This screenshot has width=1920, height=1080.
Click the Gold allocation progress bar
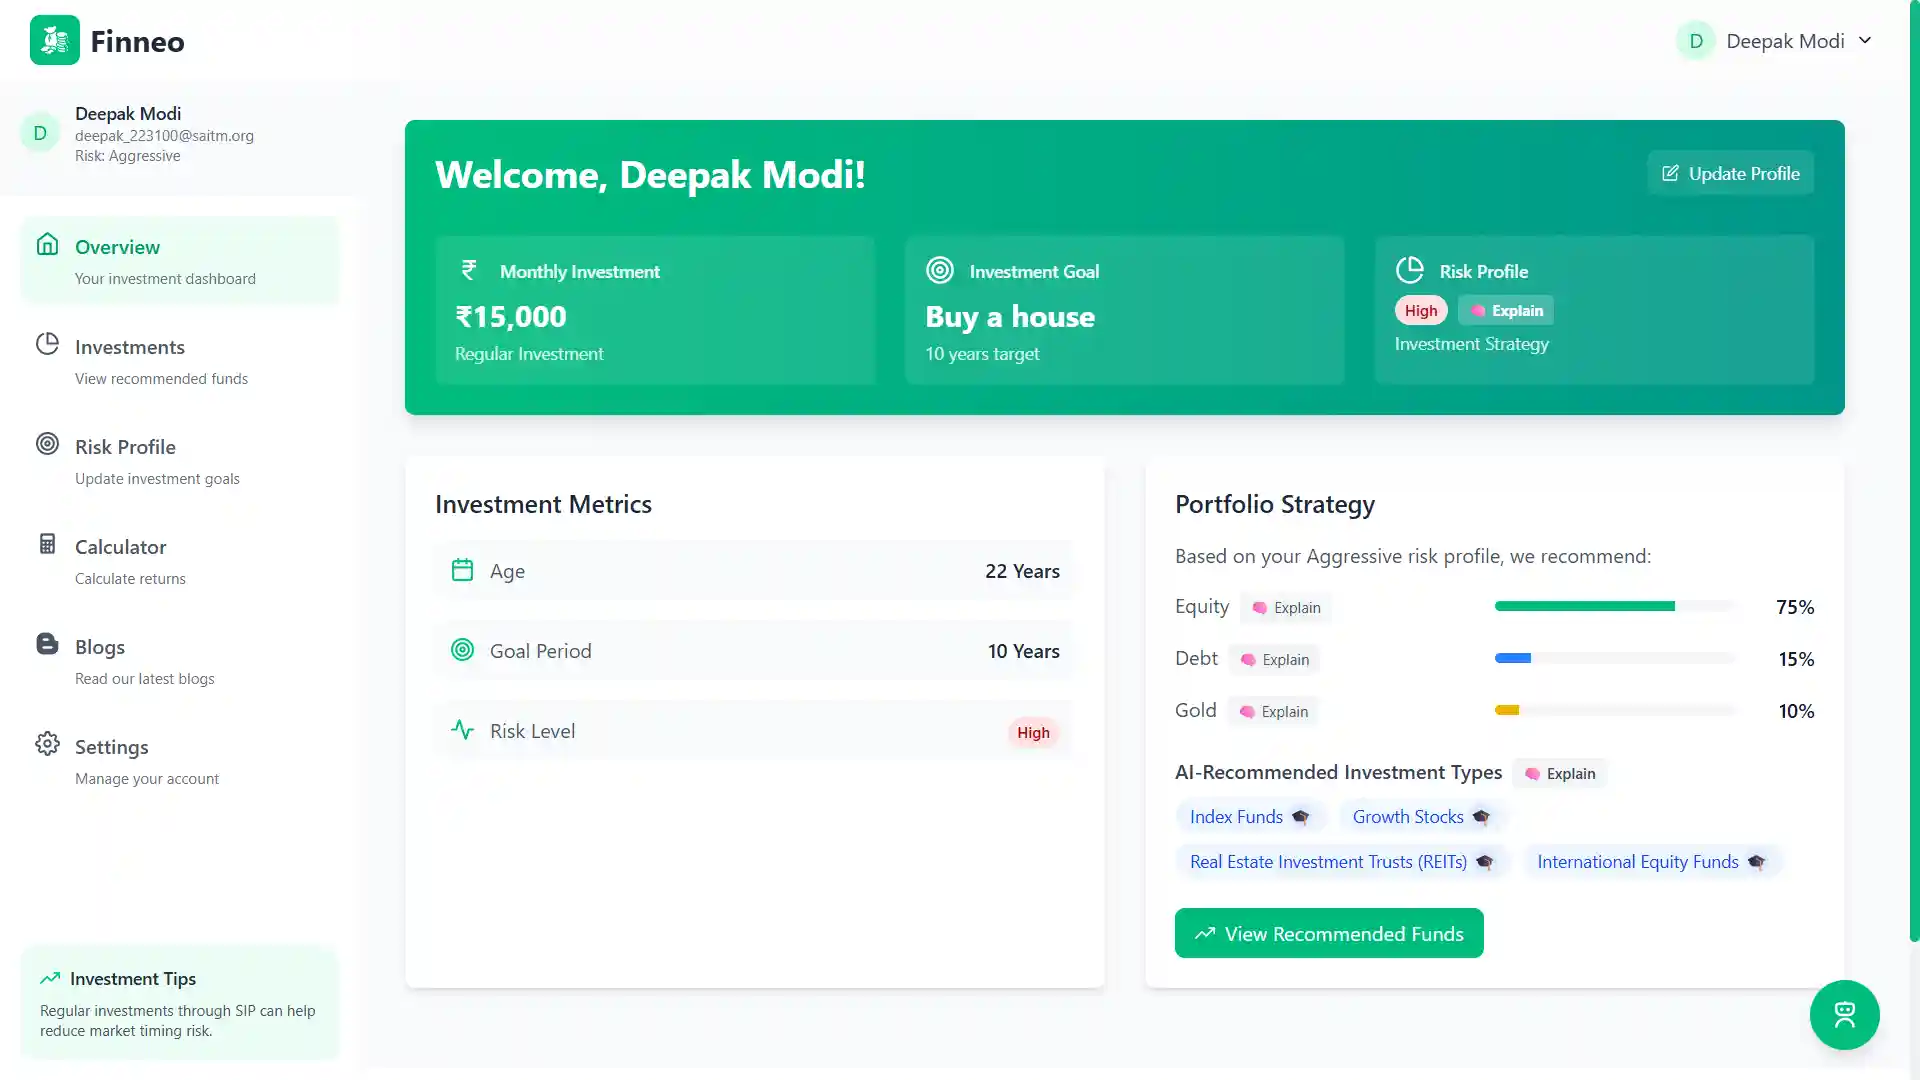coord(1615,710)
